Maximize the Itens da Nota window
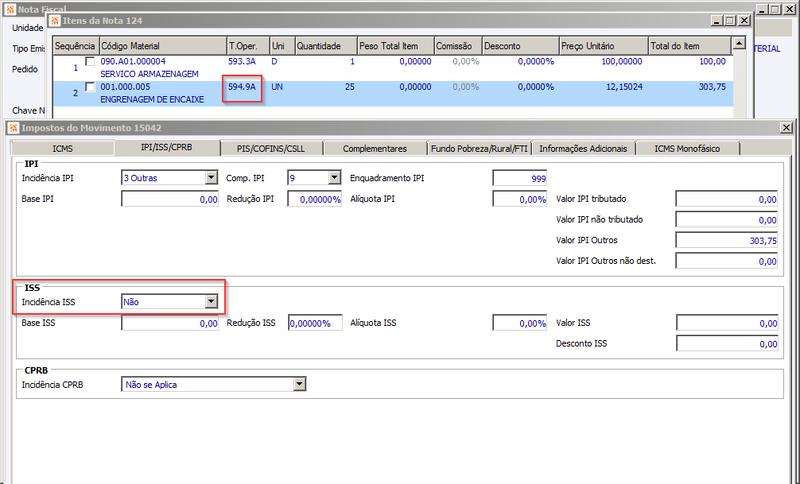This screenshot has height=484, width=800. (731, 20)
